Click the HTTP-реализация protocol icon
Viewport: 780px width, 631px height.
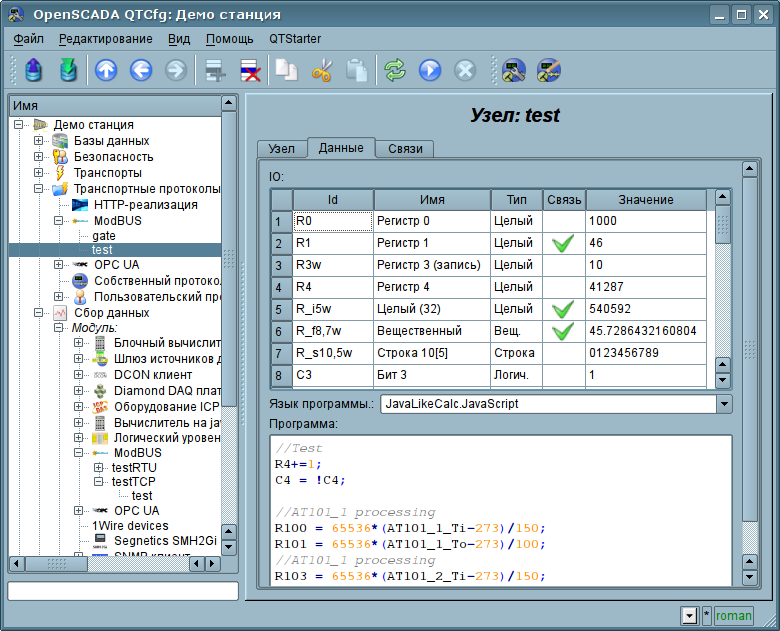click(x=80, y=205)
